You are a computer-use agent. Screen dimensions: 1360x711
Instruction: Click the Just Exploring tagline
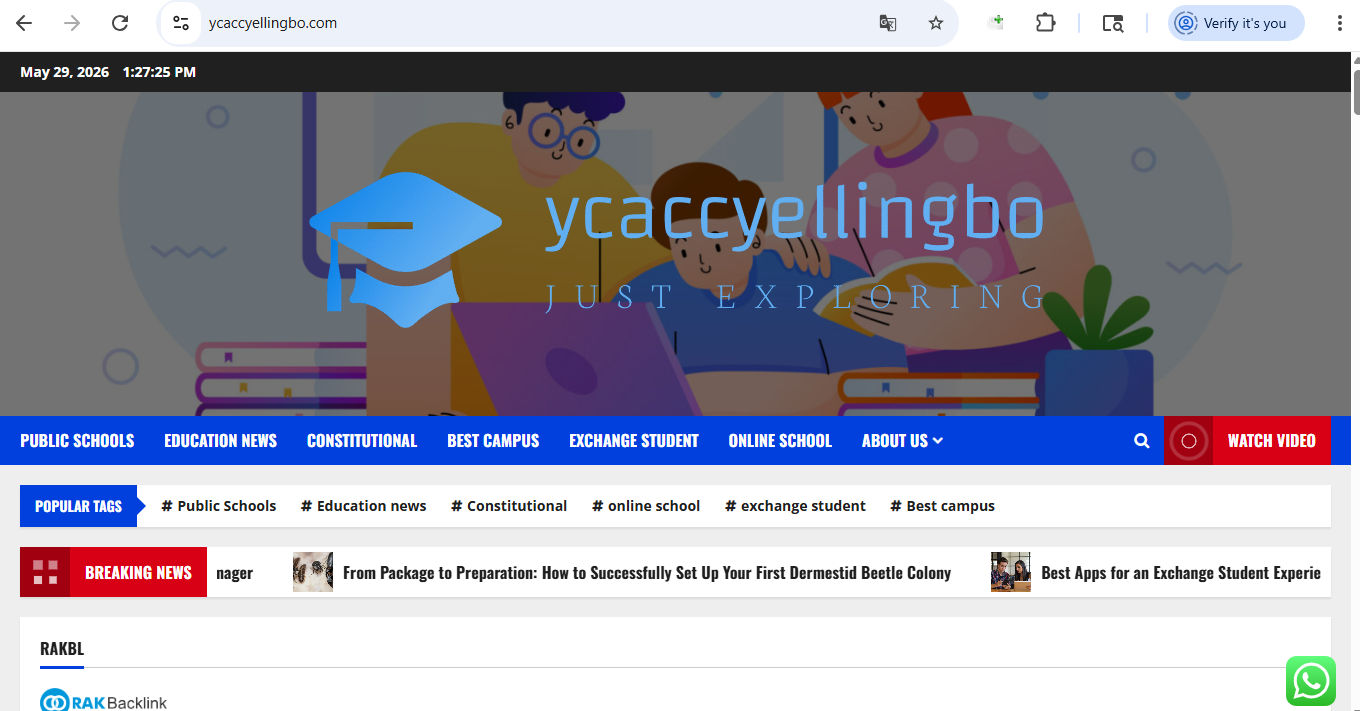click(794, 297)
